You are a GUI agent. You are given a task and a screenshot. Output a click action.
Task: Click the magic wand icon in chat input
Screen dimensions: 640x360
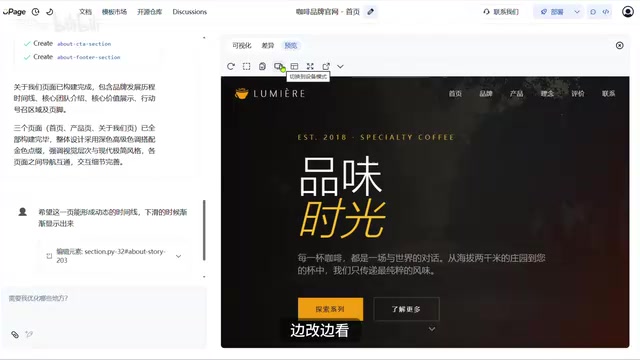[29, 335]
